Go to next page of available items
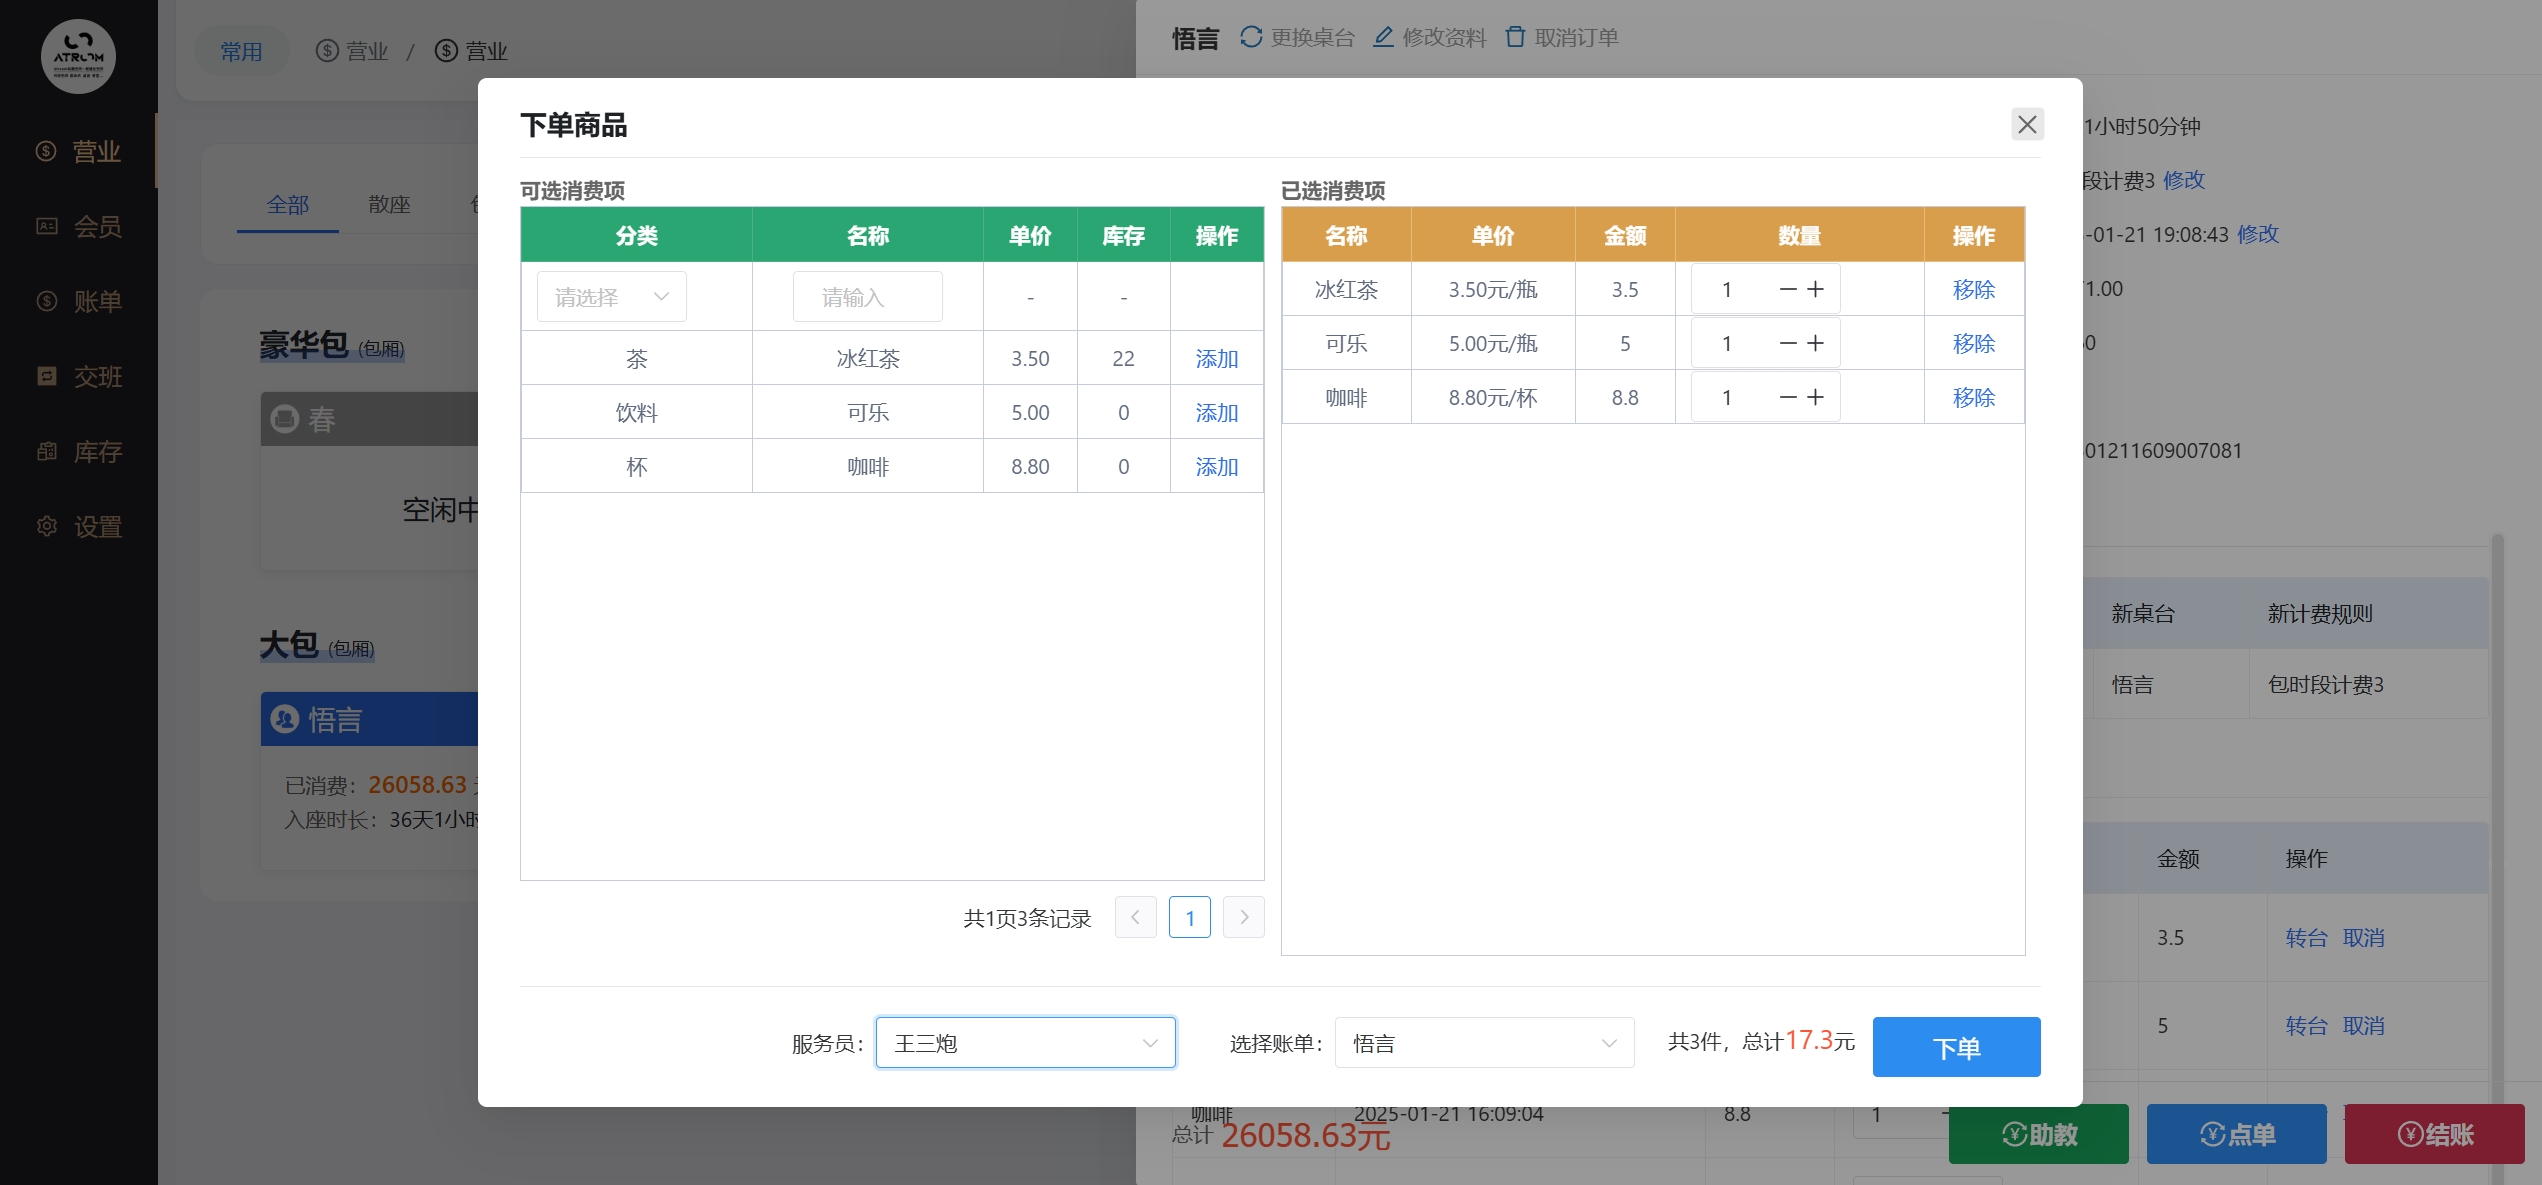2542x1185 pixels. click(x=1243, y=917)
